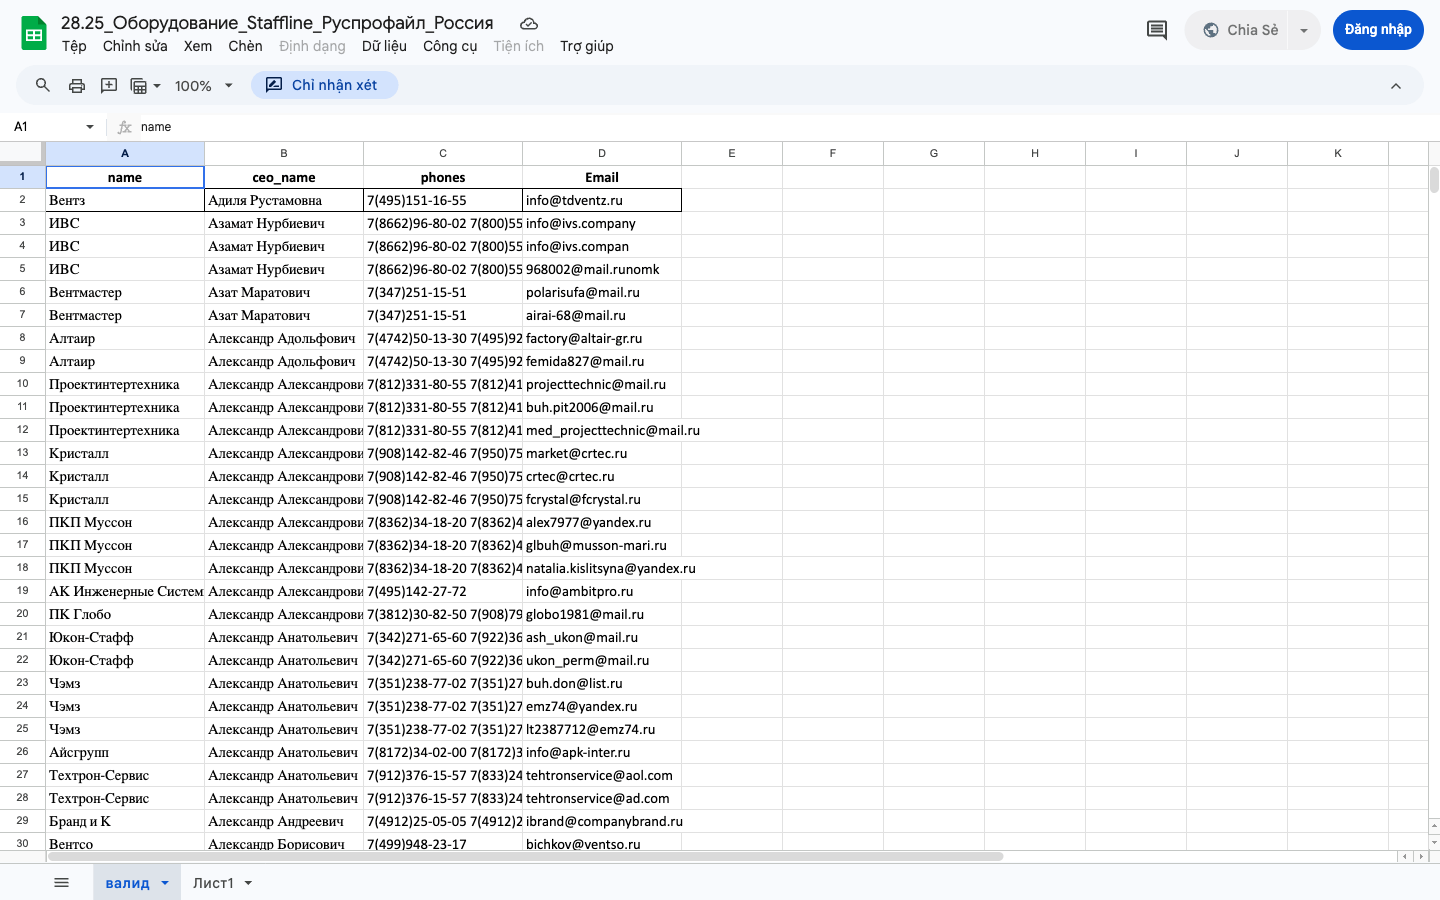1440x900 pixels.
Task: Collapse the toolbar with chevron up
Action: (1396, 86)
